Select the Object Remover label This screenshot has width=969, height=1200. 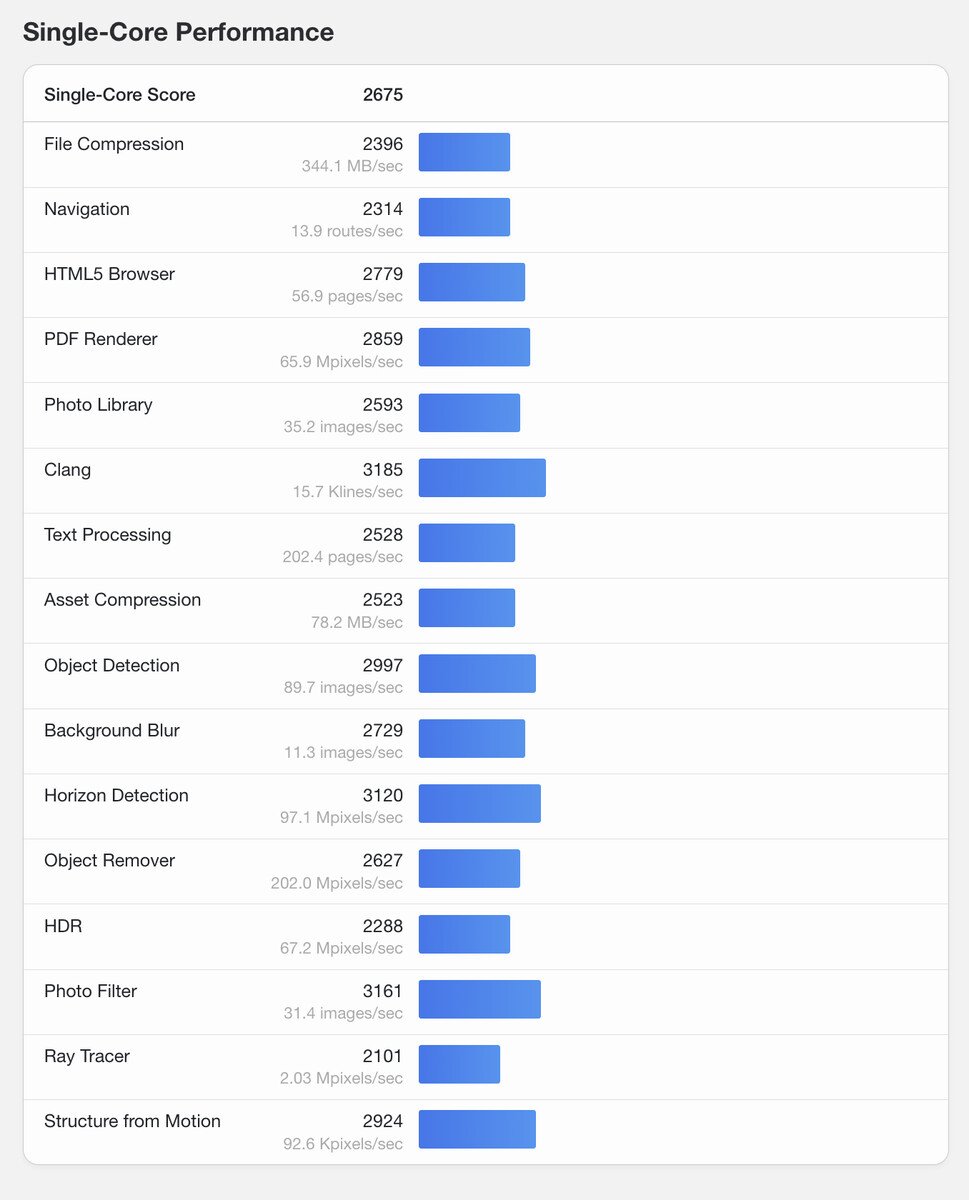(x=110, y=861)
